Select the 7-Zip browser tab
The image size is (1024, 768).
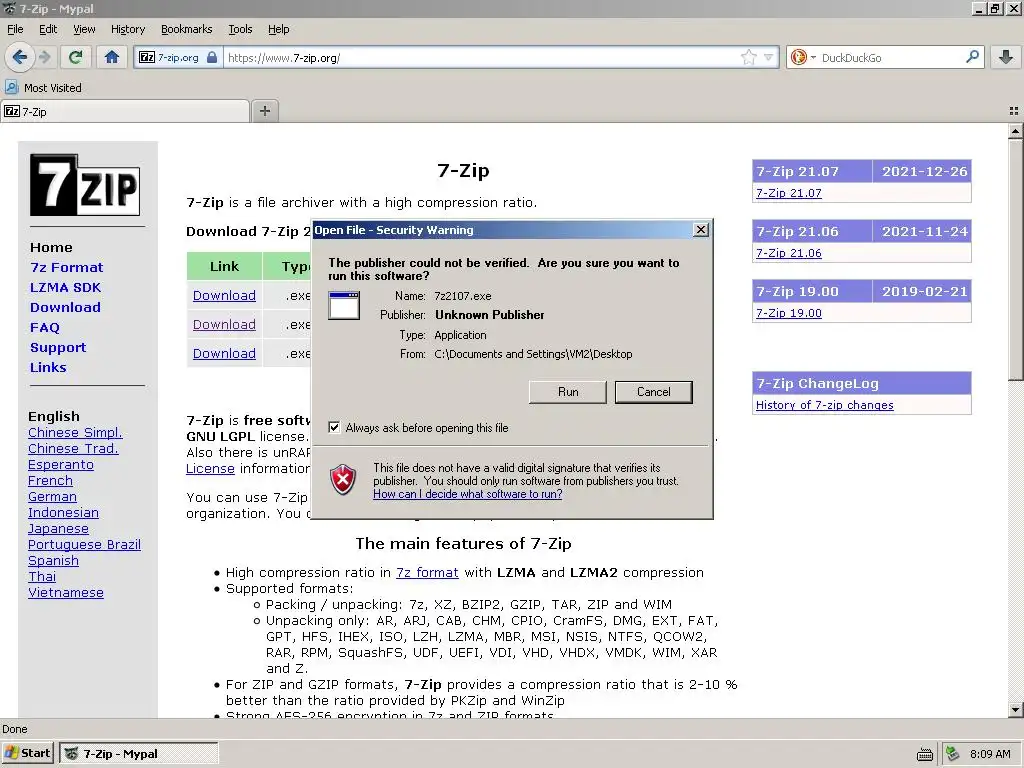coord(125,112)
